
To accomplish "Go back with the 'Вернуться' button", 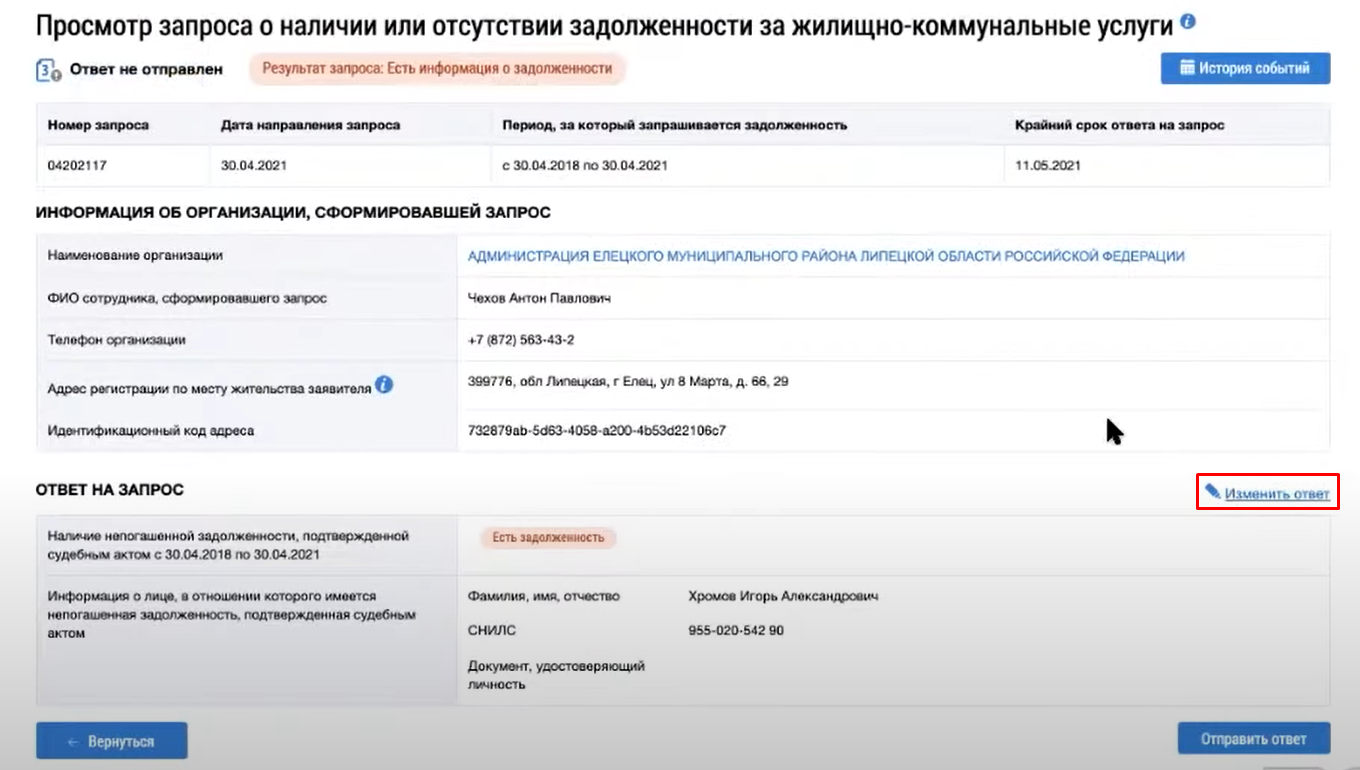I will 111,741.
